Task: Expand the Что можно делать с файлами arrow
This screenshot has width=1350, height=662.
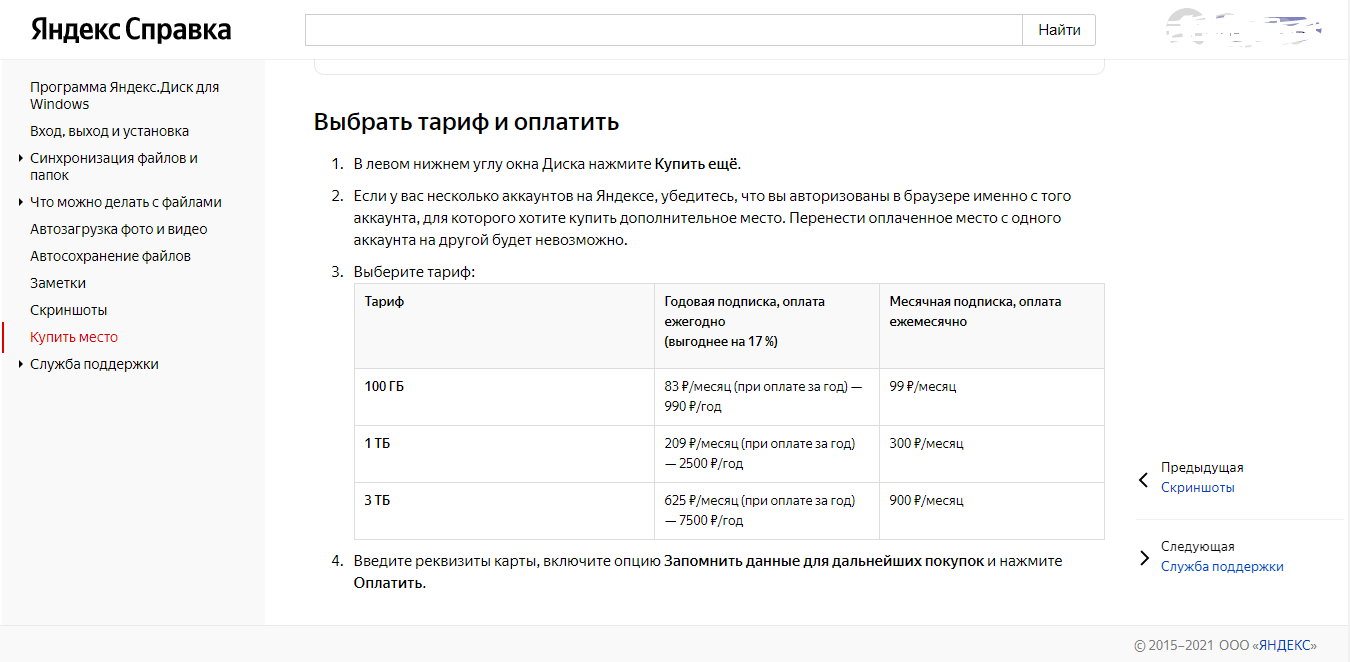Action: click(x=21, y=202)
